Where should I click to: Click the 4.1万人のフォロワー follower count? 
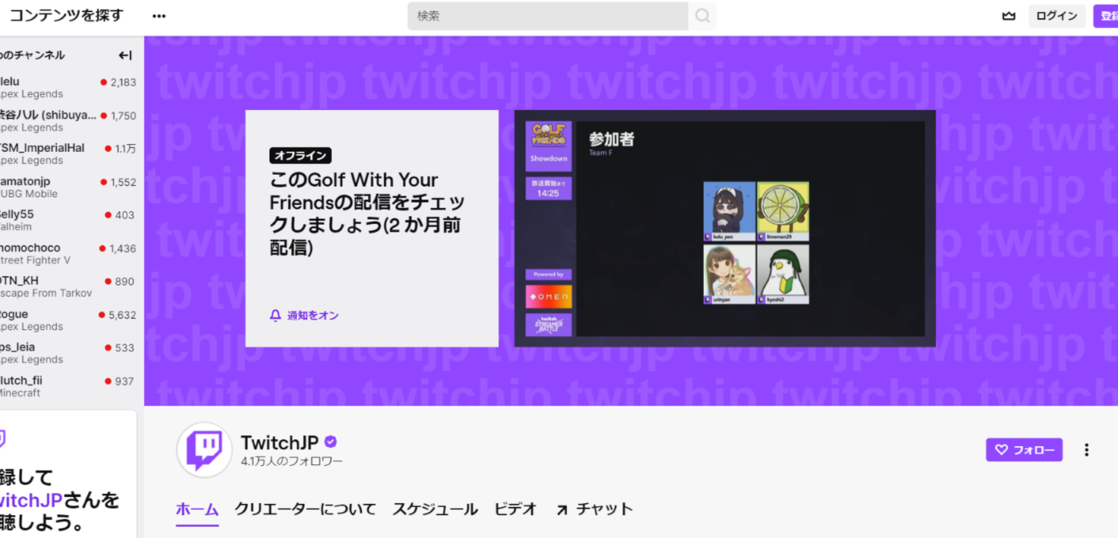(x=292, y=461)
